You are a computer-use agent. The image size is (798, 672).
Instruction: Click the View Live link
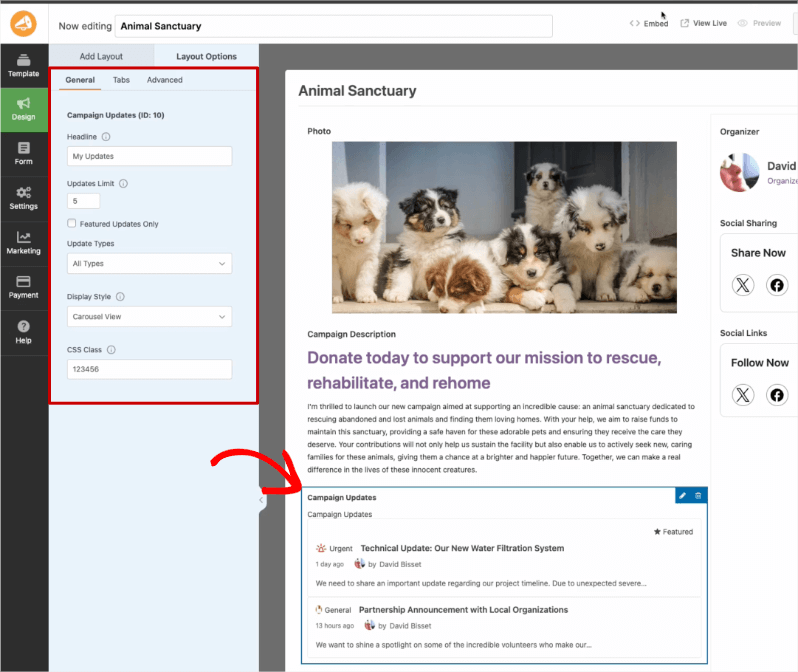pyautogui.click(x=704, y=23)
